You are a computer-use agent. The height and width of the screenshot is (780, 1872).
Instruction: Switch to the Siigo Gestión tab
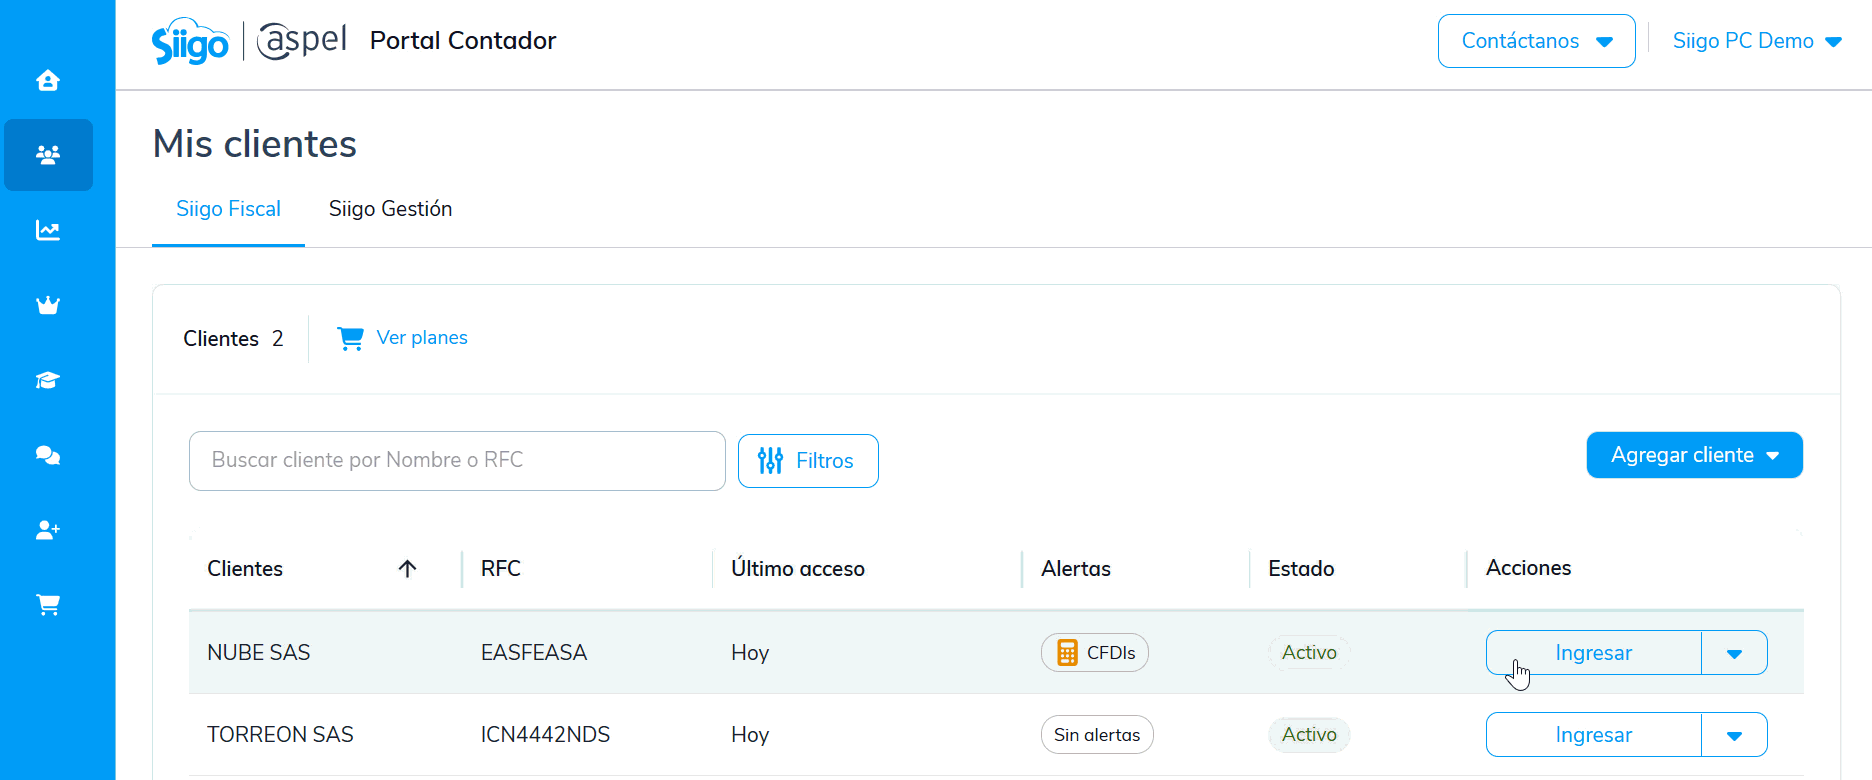pyautogui.click(x=390, y=209)
